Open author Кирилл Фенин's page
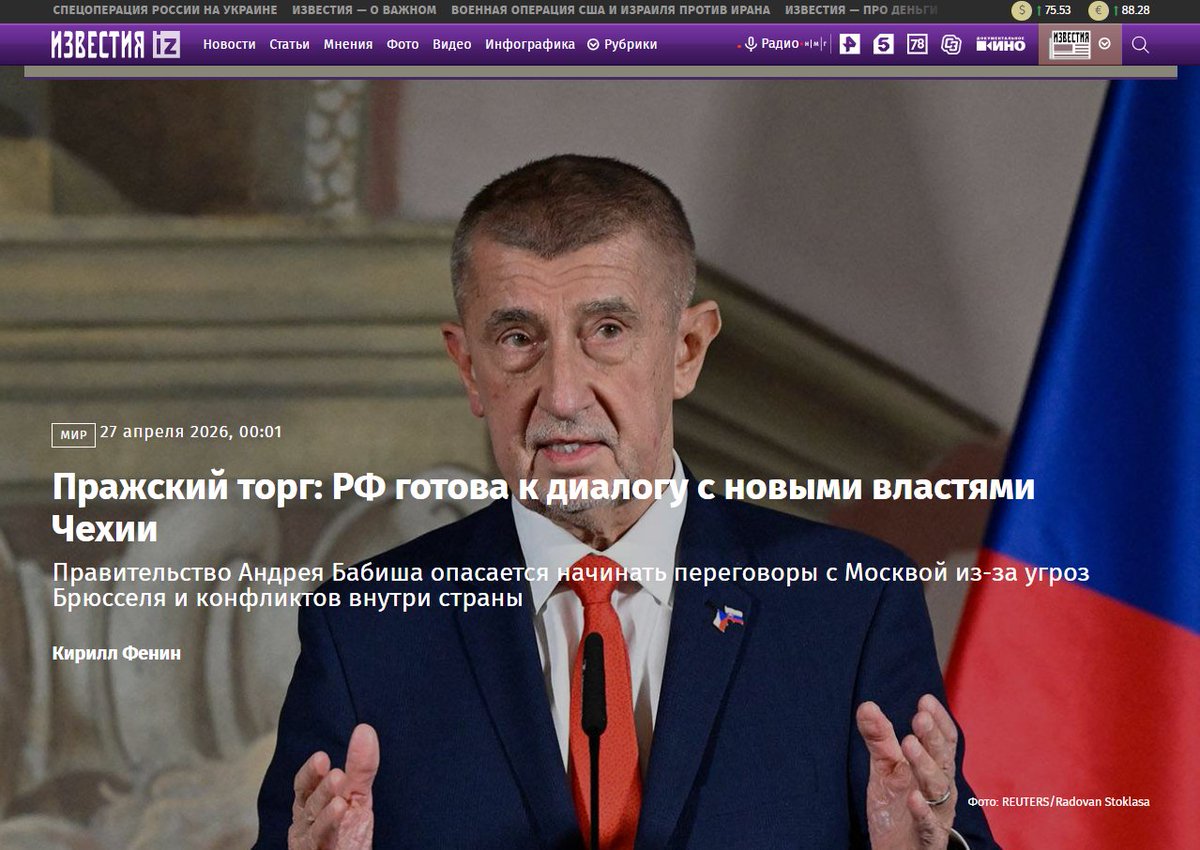 tap(116, 653)
